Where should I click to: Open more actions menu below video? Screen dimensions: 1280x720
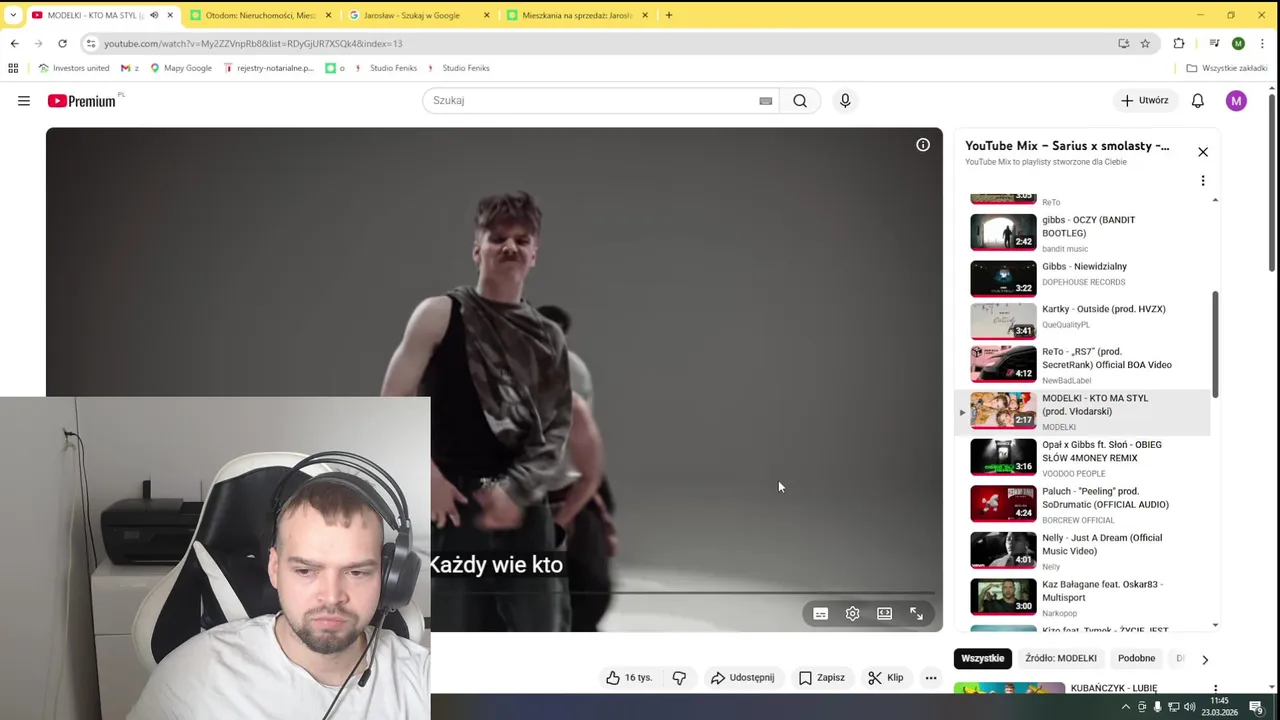931,678
